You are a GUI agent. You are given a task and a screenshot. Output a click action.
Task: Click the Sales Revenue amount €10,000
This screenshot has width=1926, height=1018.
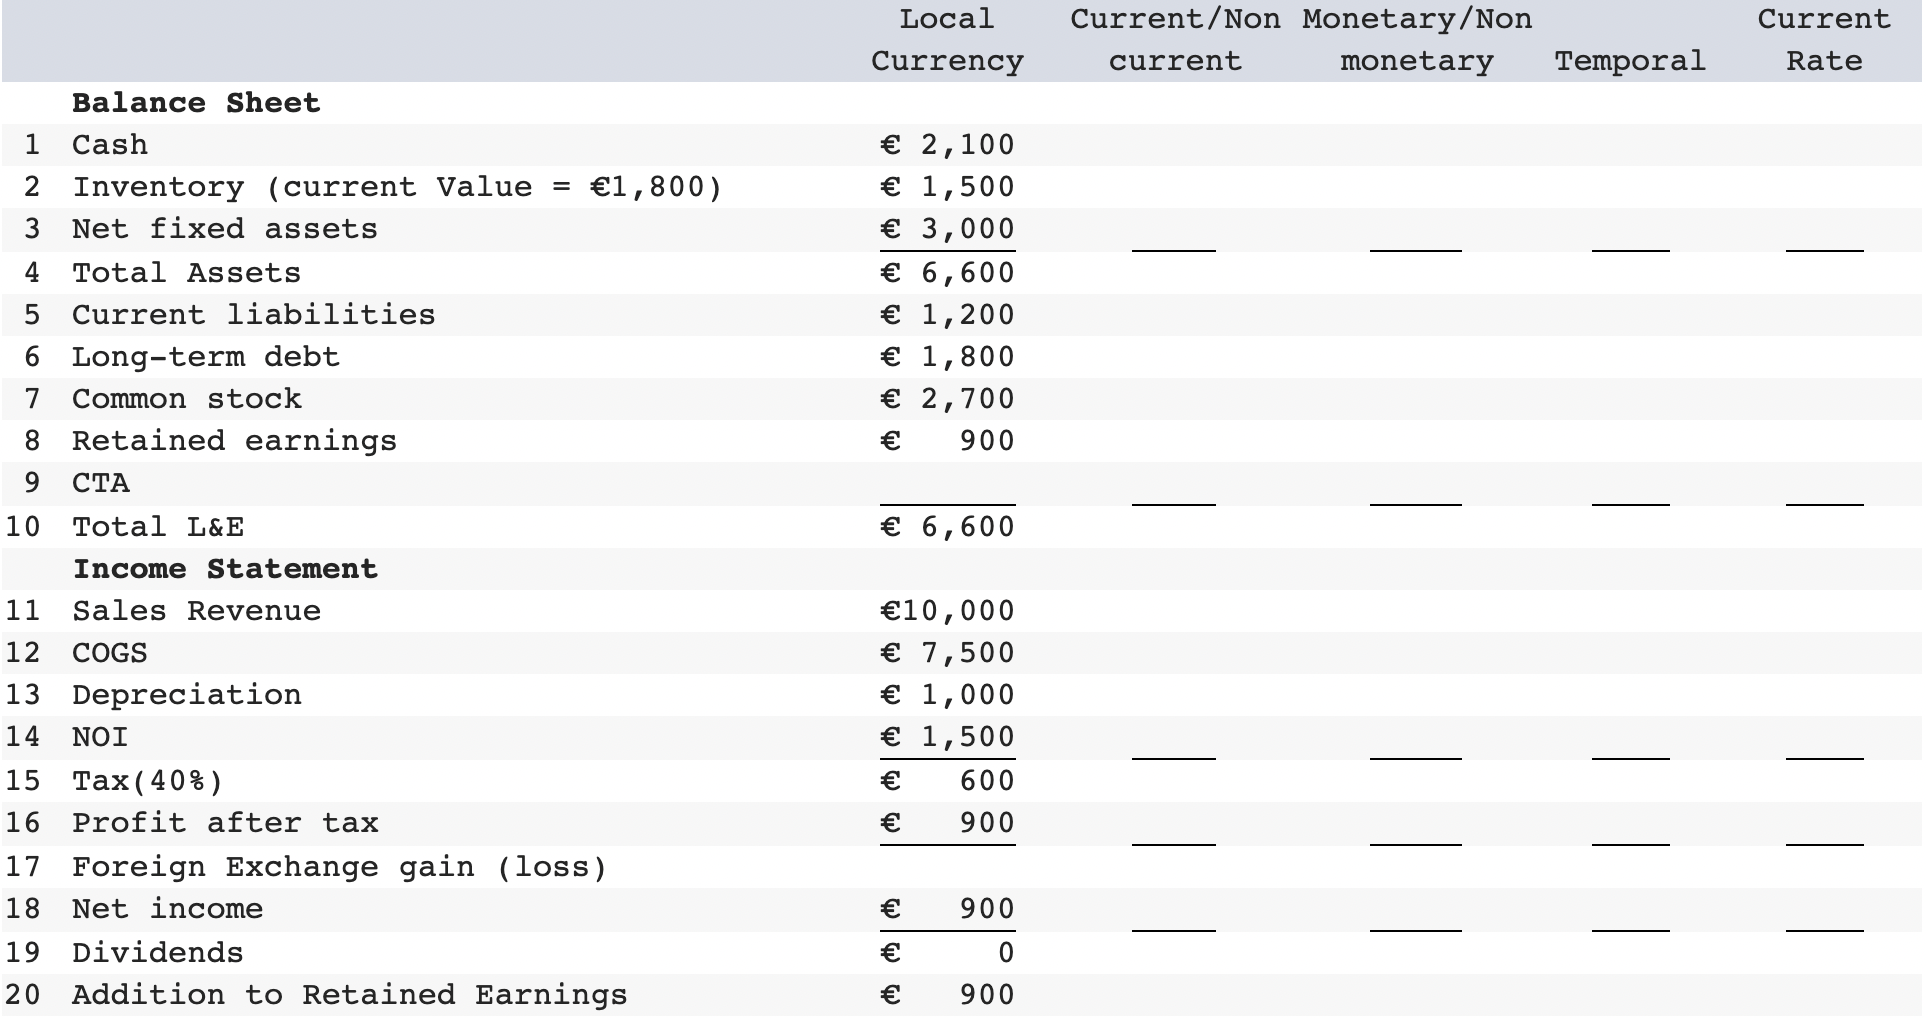pos(944,609)
